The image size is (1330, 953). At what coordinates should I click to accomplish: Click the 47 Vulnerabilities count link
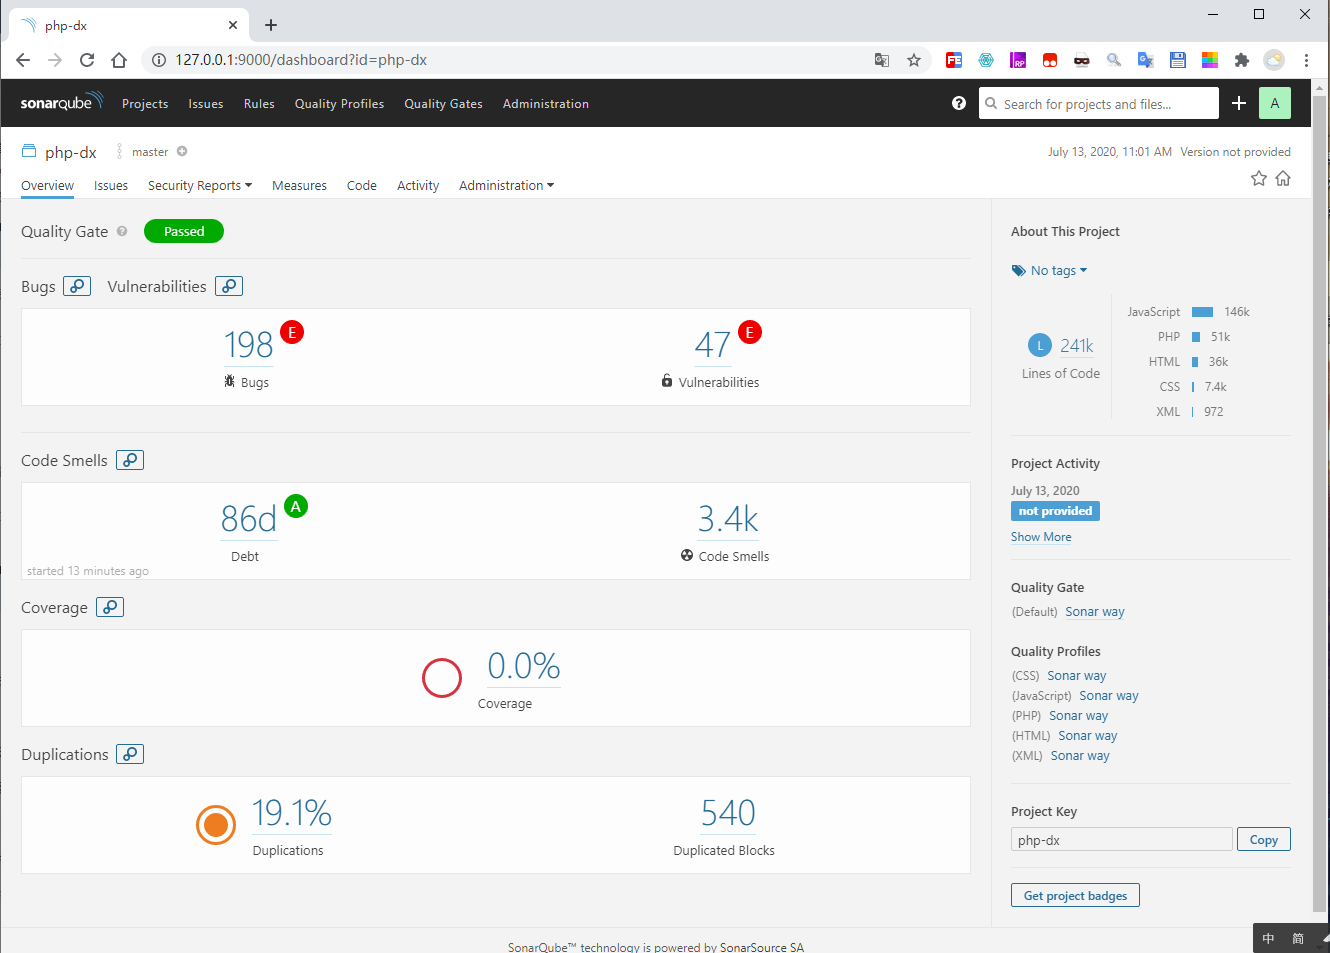(x=713, y=345)
